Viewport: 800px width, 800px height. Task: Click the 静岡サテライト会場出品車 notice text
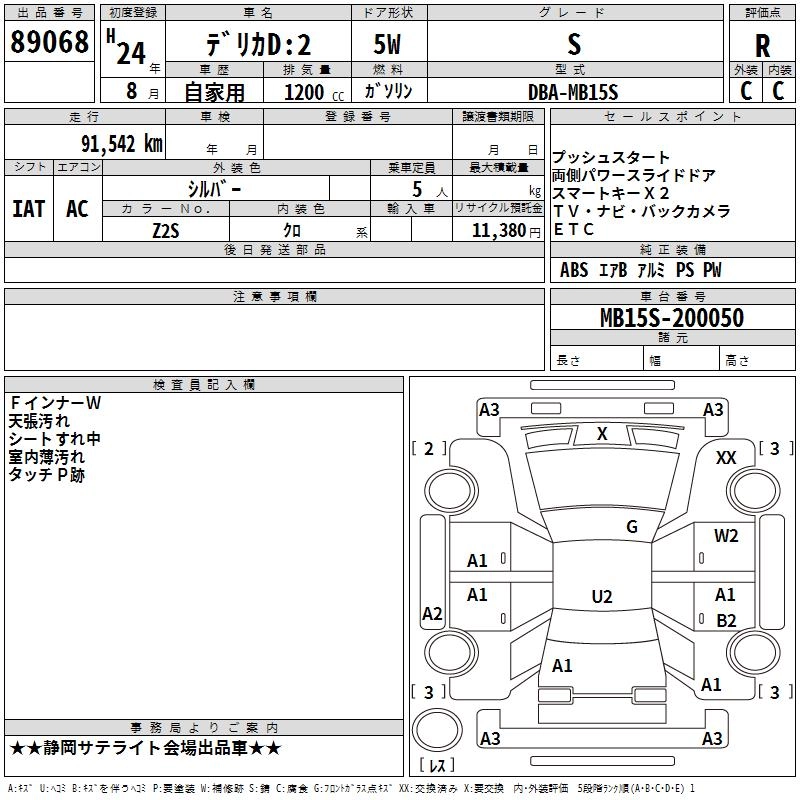[x=145, y=748]
